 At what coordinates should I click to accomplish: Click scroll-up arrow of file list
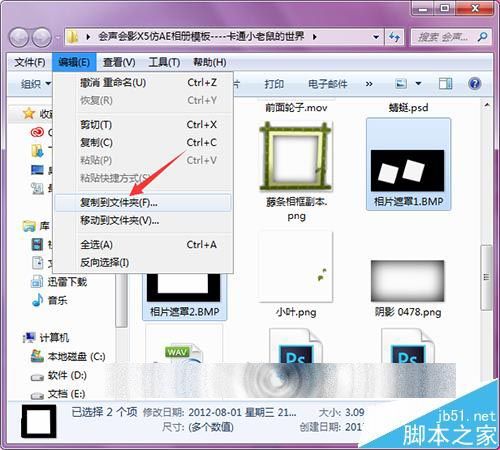pyautogui.click(x=486, y=105)
